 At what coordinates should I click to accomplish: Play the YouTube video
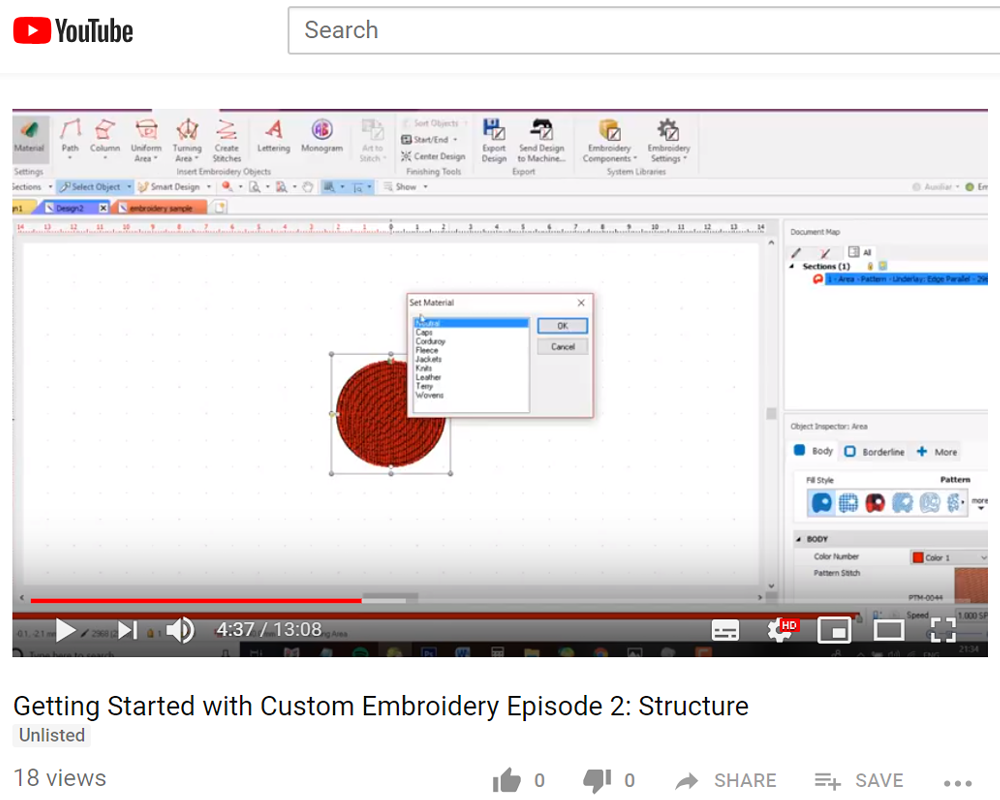click(65, 631)
